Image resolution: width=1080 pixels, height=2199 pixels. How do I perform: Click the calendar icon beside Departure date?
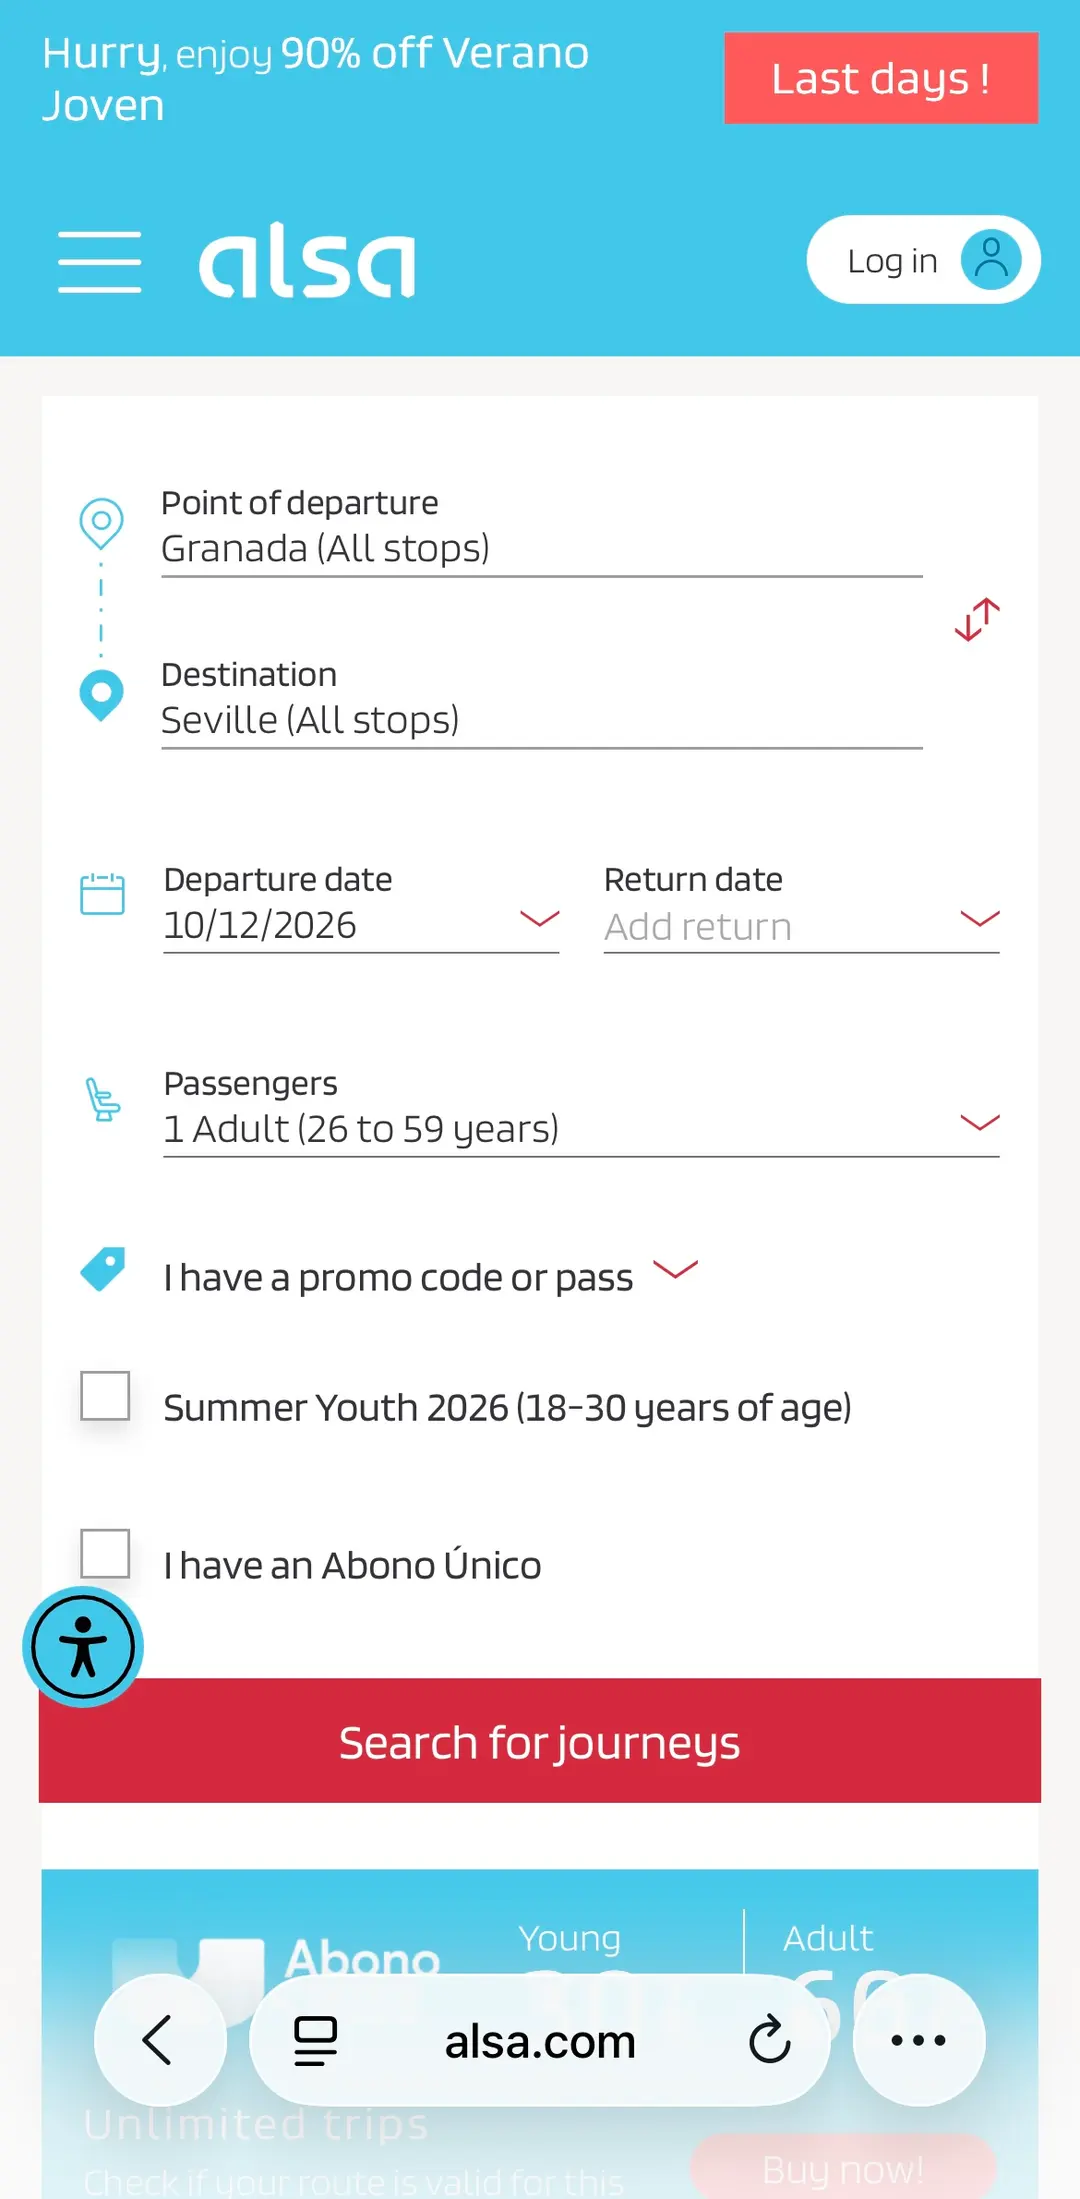[x=102, y=894]
